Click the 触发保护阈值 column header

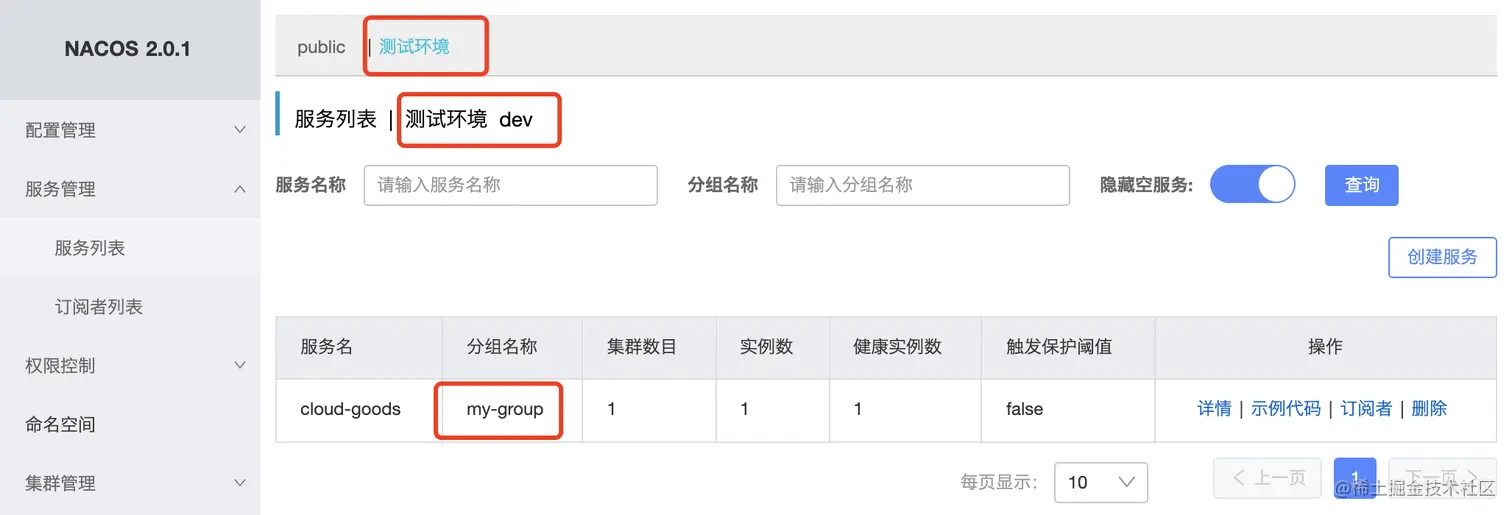[1068, 347]
